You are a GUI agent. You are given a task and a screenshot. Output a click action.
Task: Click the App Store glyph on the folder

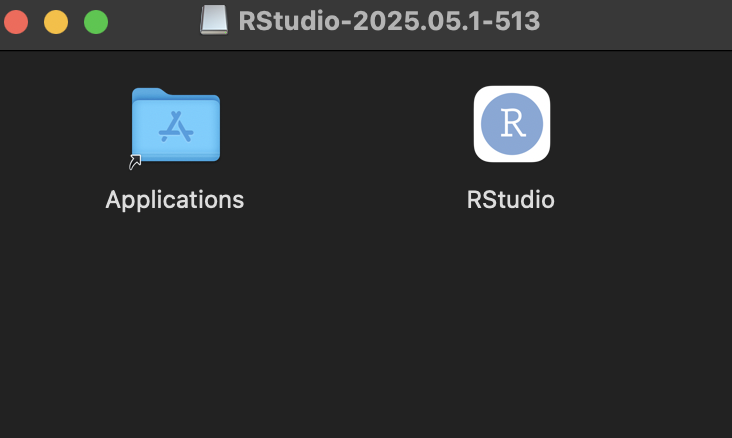176,126
